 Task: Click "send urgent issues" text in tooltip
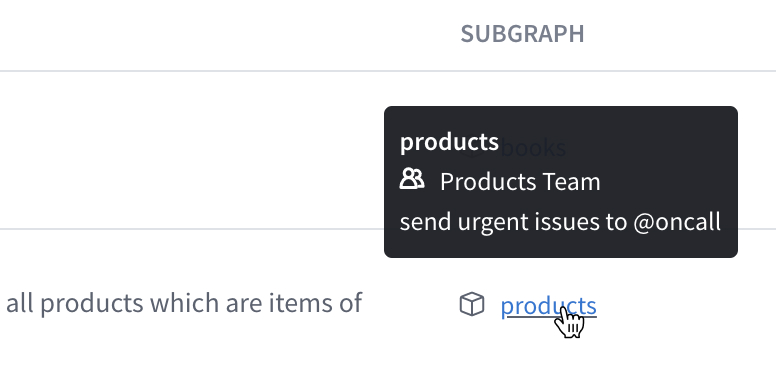pos(499,222)
